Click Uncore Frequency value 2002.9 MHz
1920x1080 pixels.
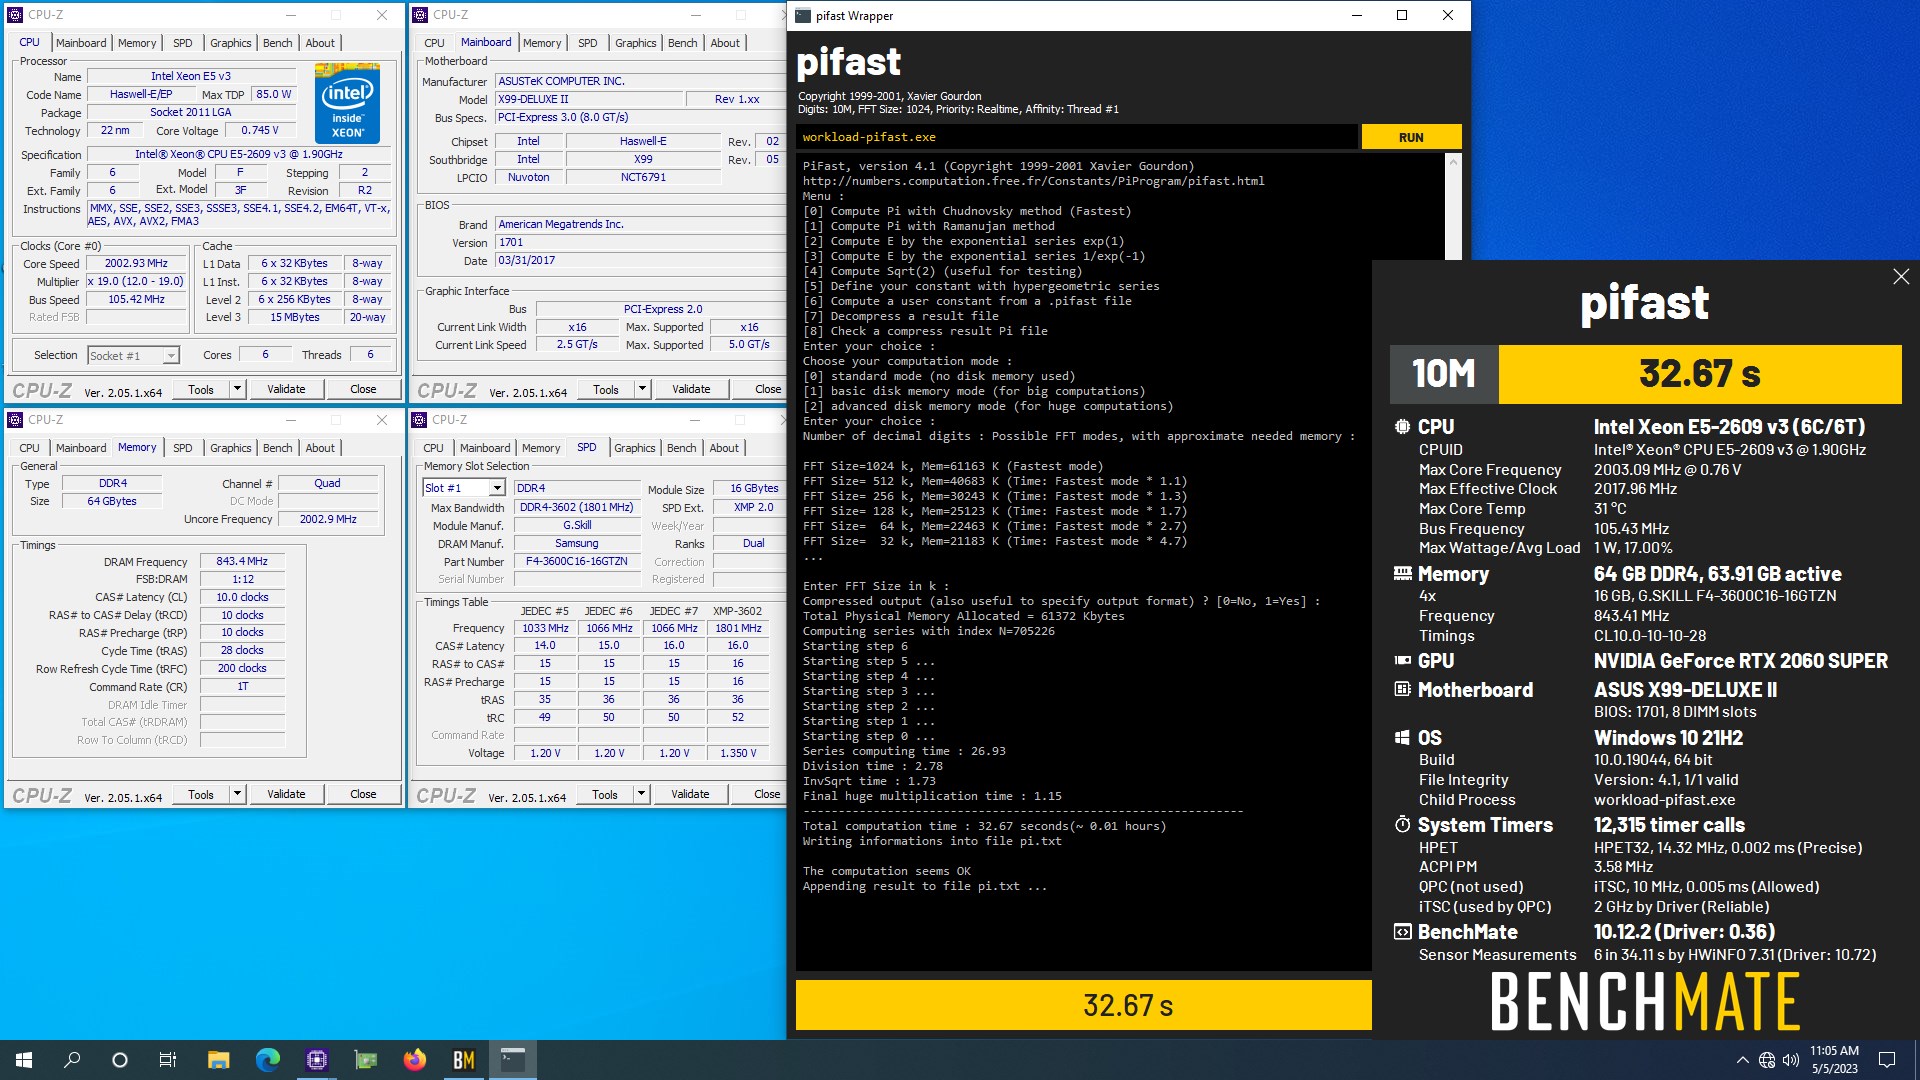point(328,519)
